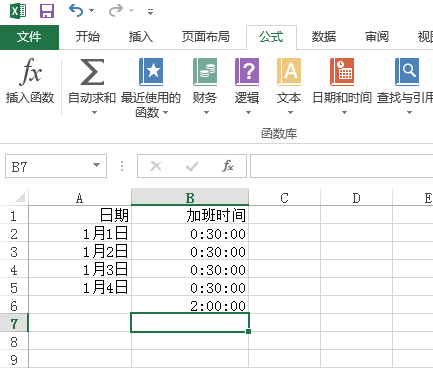
Task: Click into the formula bar input
Action: [x=342, y=166]
